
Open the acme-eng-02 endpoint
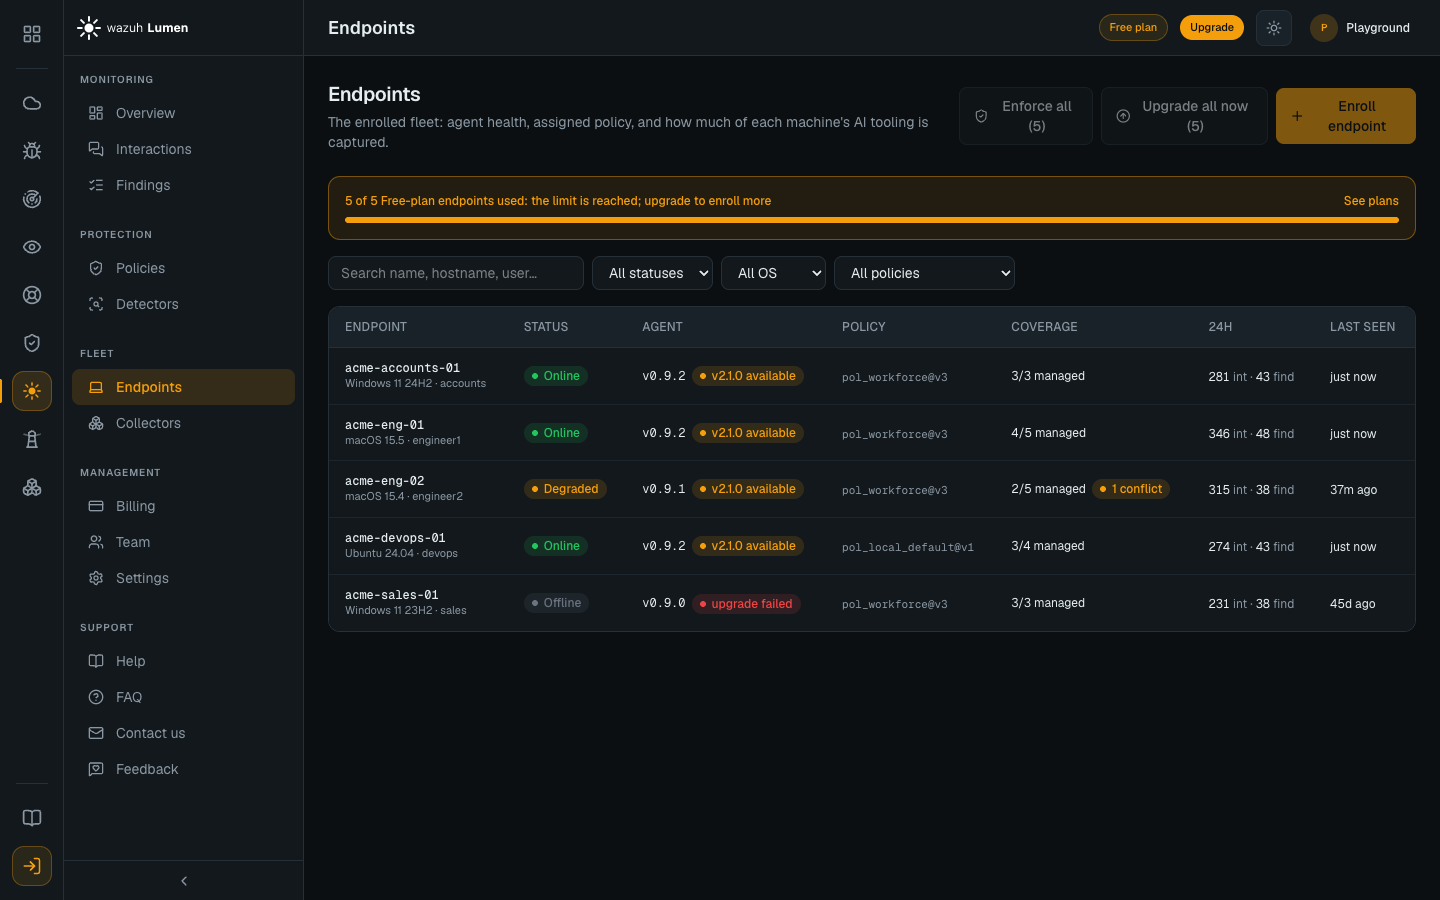[872, 489]
